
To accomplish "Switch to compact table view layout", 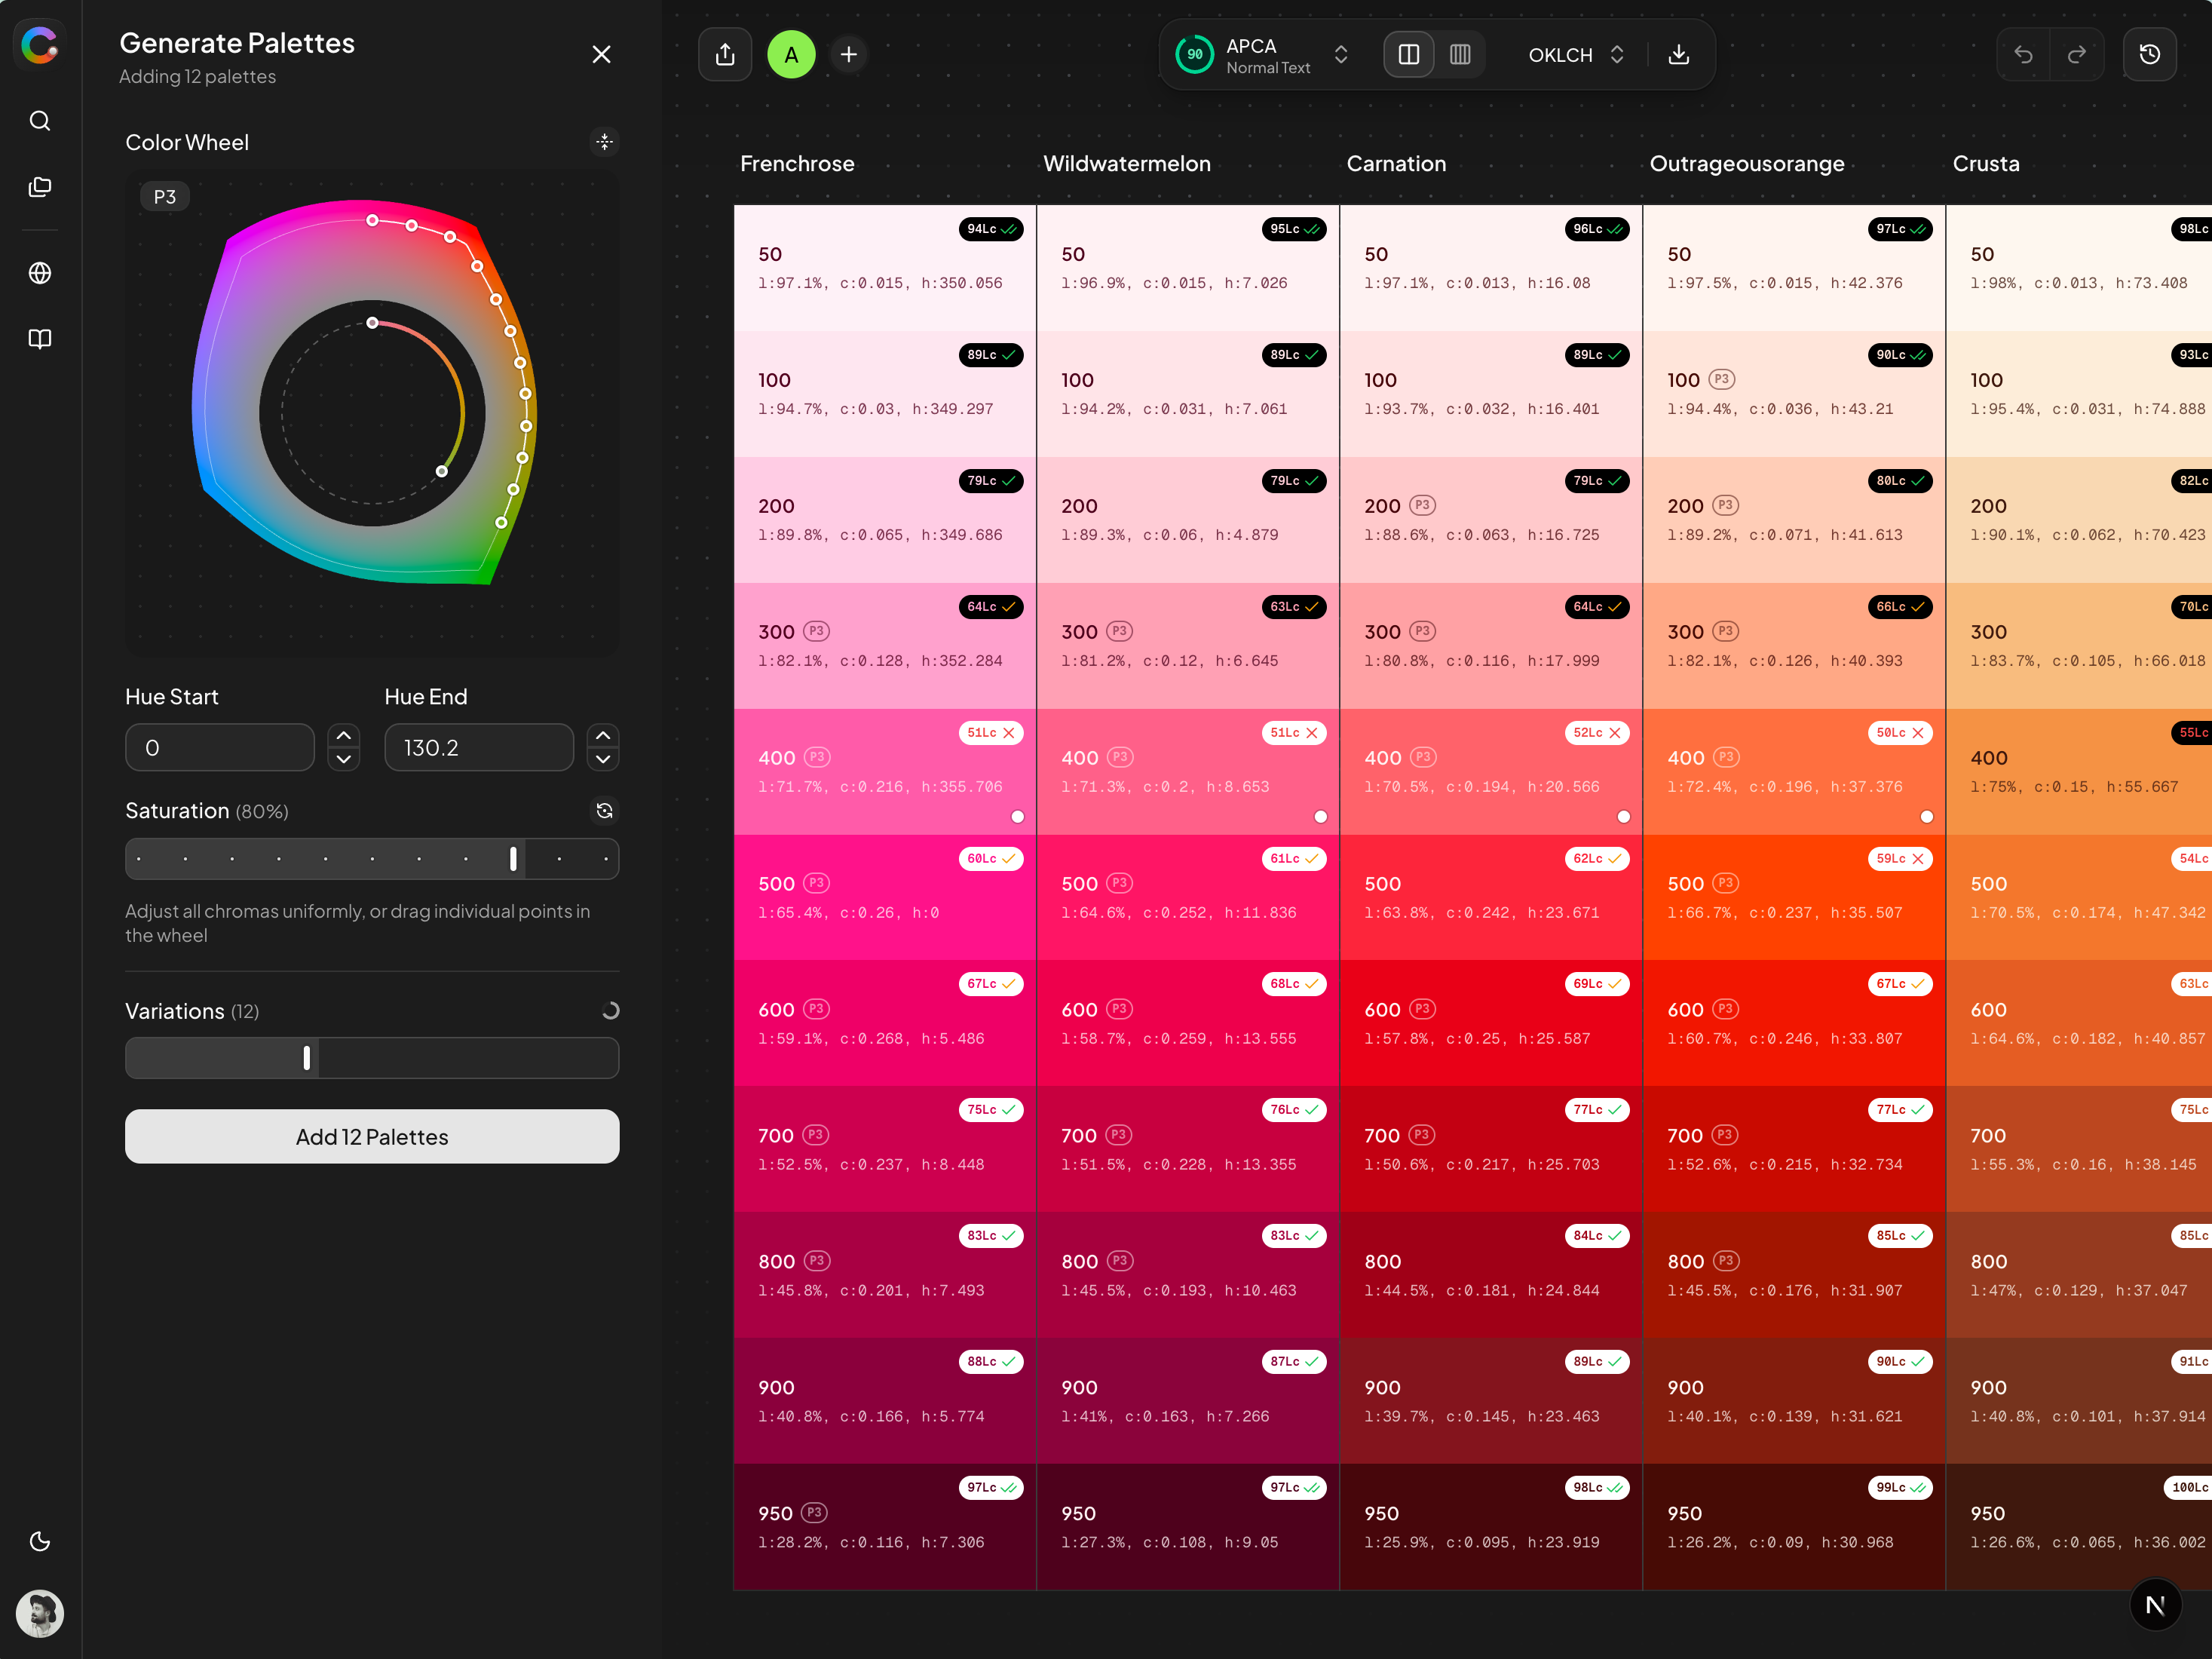I will coord(1460,54).
